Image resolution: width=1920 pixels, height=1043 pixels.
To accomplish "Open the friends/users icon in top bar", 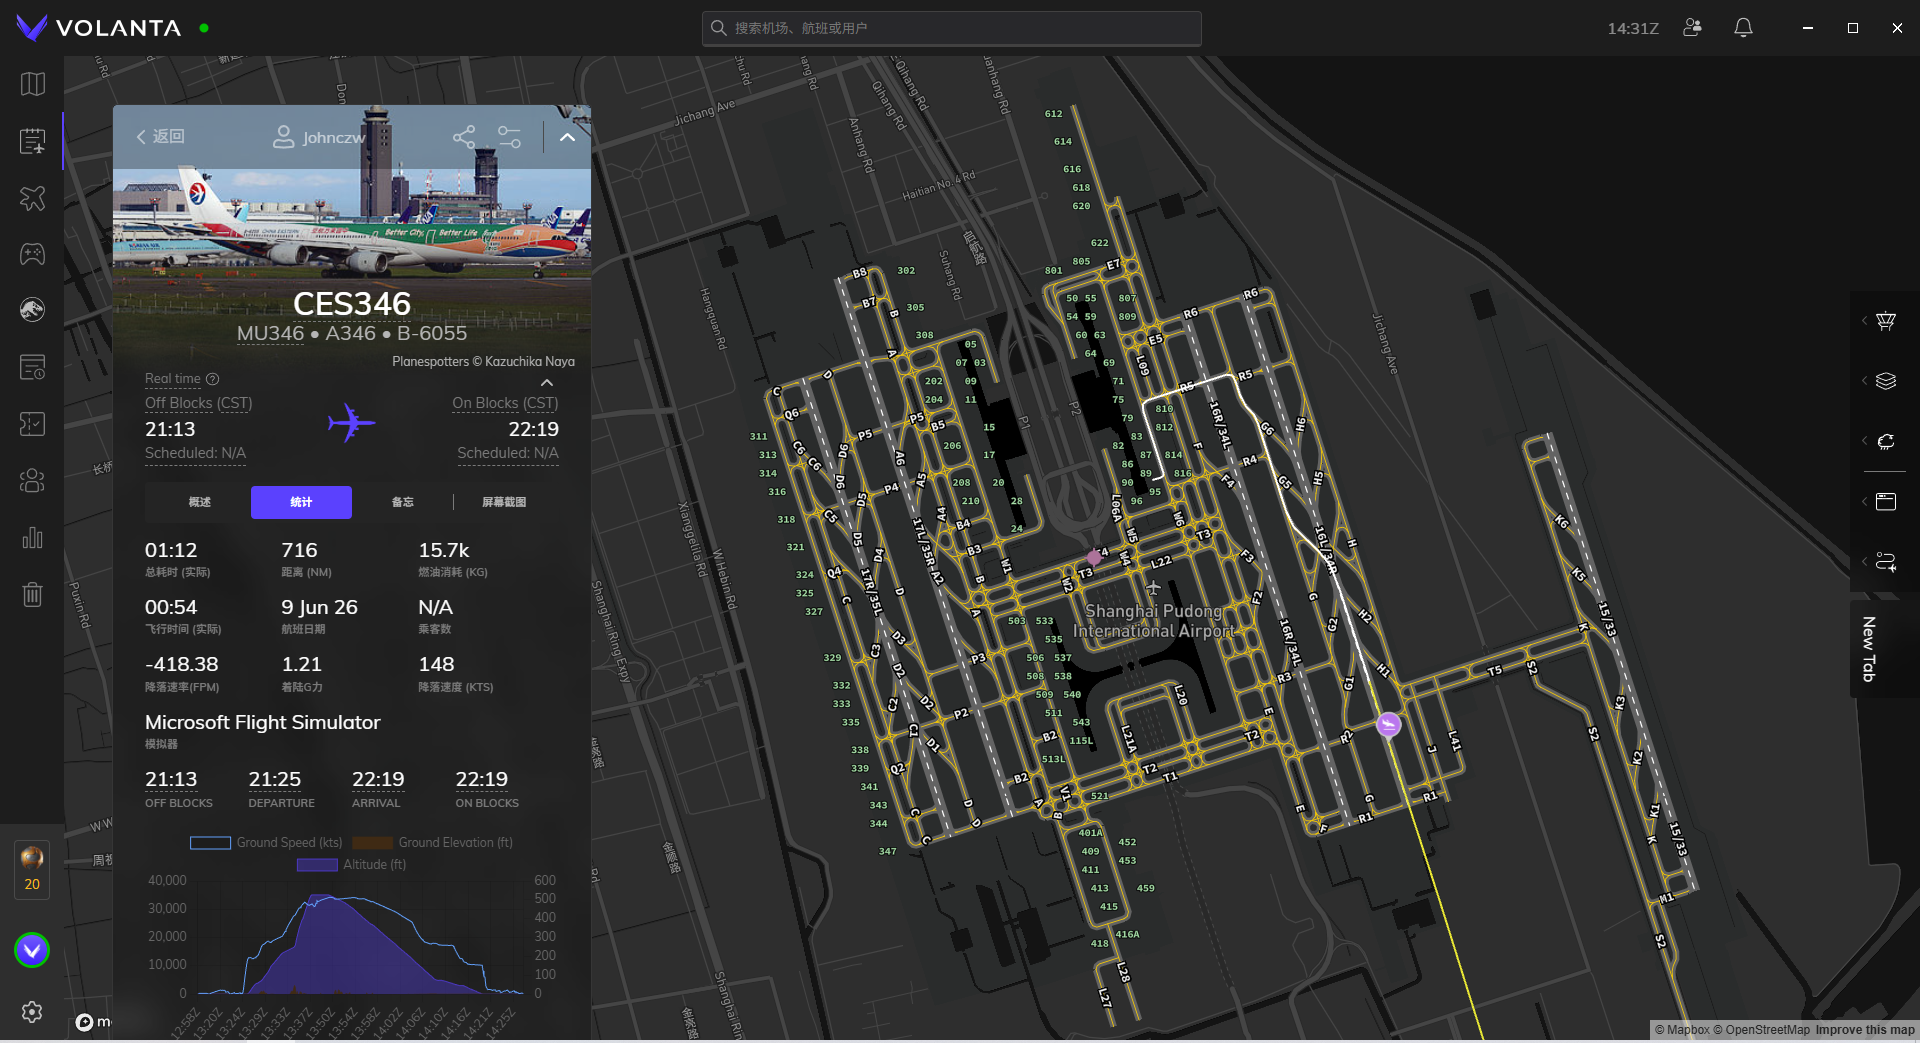I will (1692, 28).
